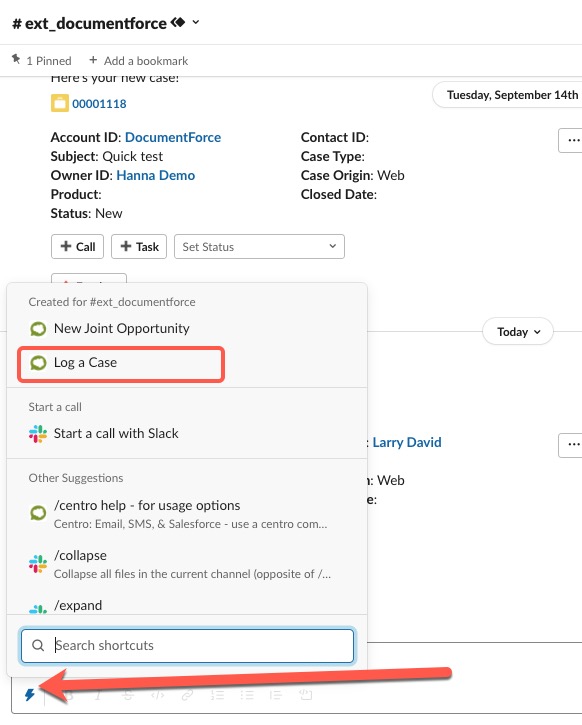Open the Larry David link

pyautogui.click(x=407, y=442)
